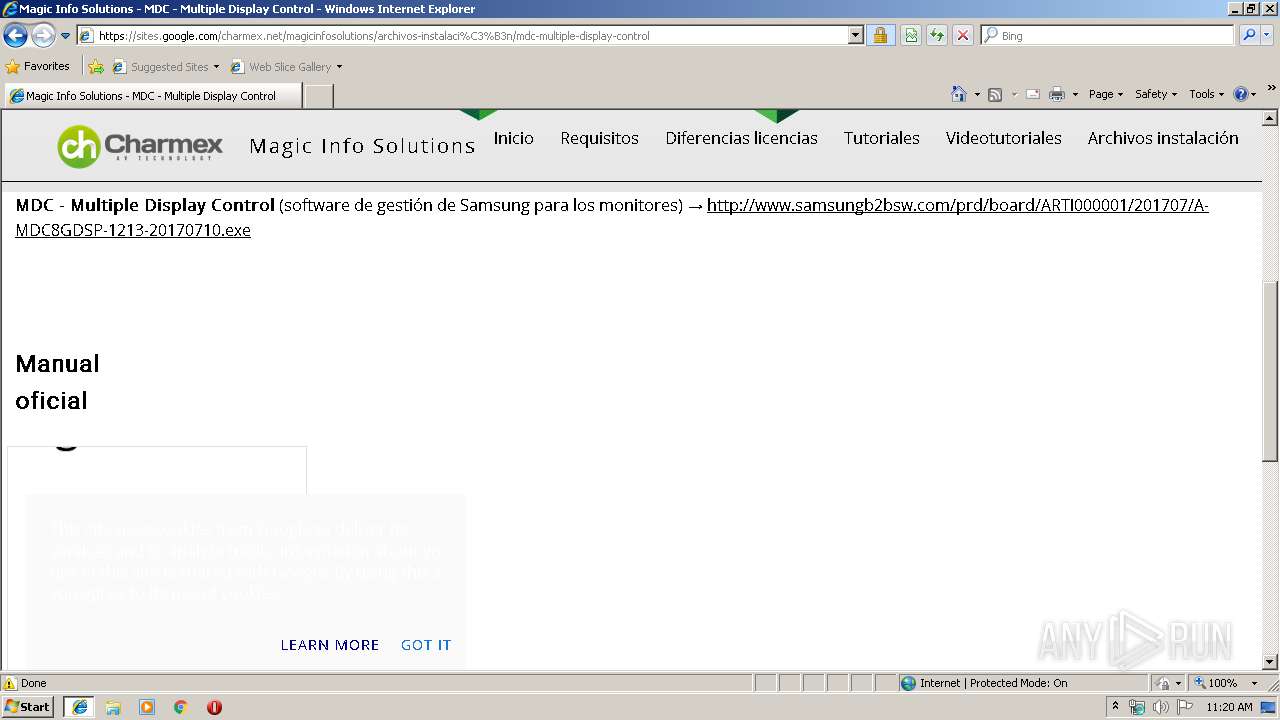This screenshot has width=1280, height=720.
Task: Show hidden system tray icons
Action: point(1115,707)
